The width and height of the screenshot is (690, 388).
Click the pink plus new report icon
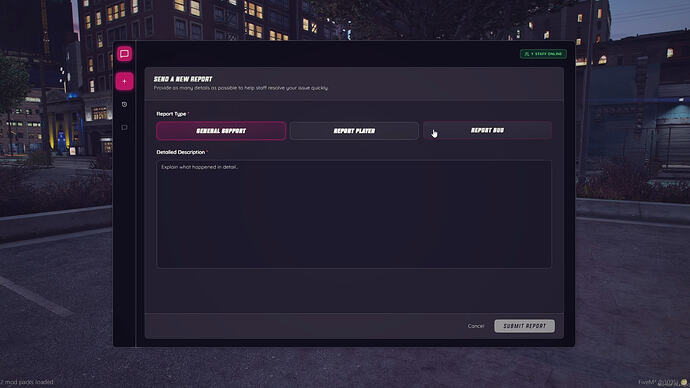click(125, 81)
